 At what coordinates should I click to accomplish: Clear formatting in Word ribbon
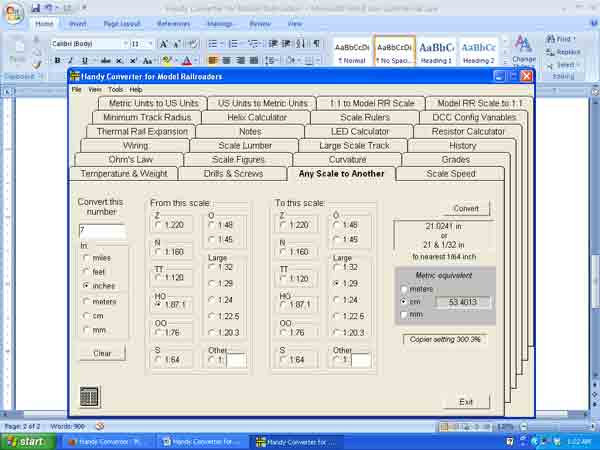(193, 44)
